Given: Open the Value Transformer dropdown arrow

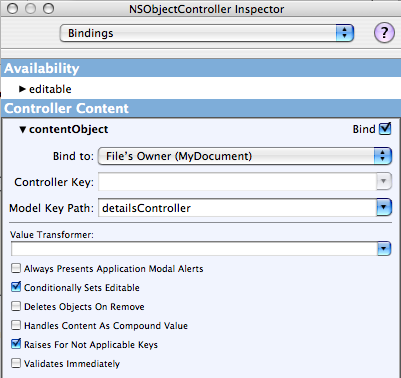Looking at the screenshot, I should pos(384,249).
